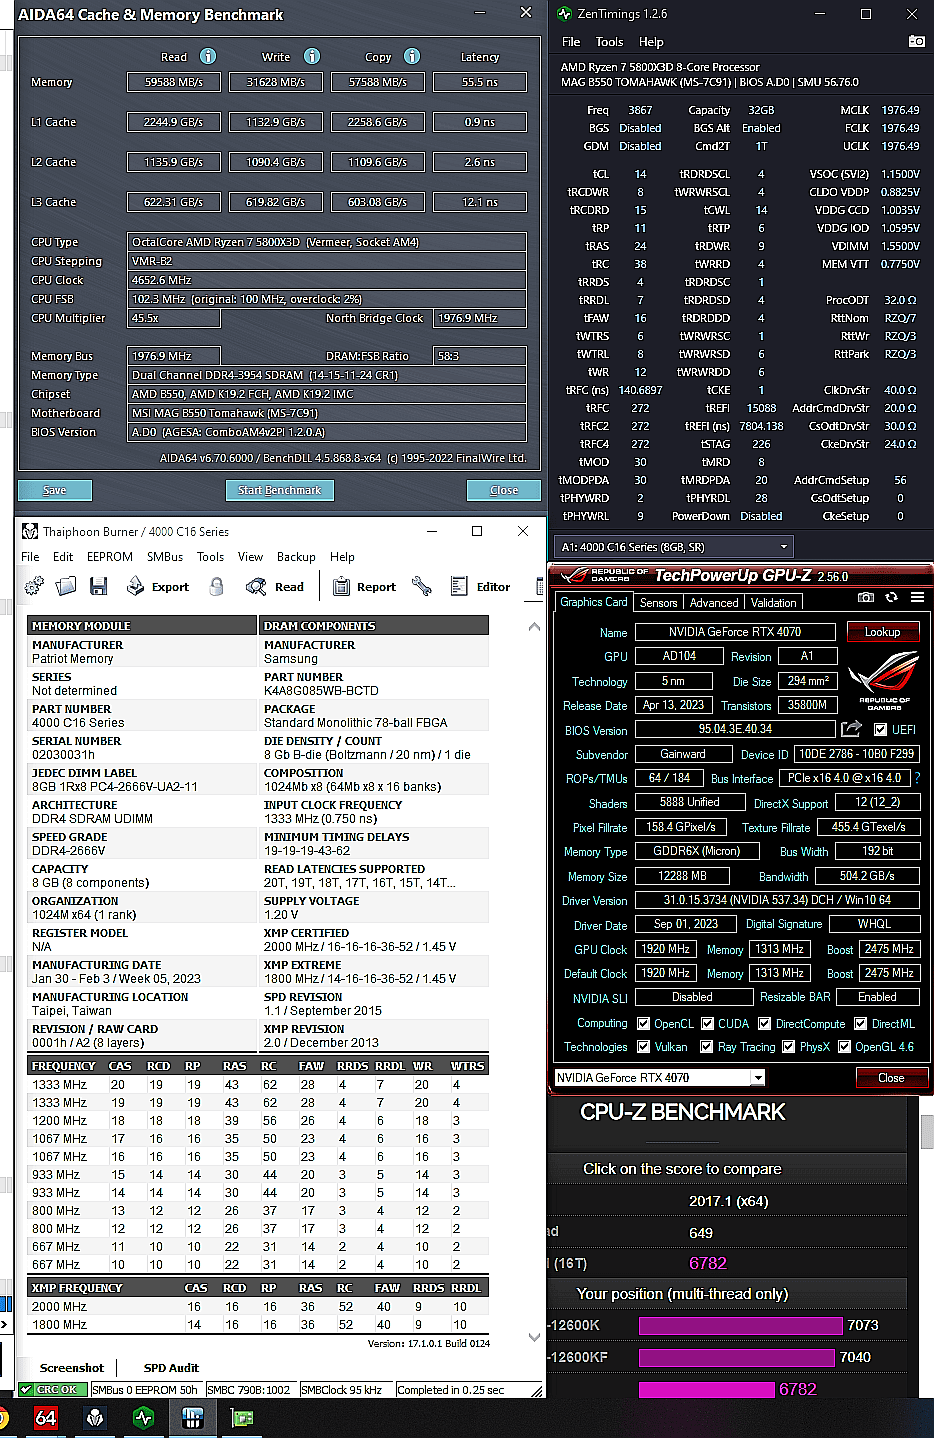Click scroll-up arrow in Thaiphoon Burner report
Viewport: 934px width, 1438px height.
(534, 627)
